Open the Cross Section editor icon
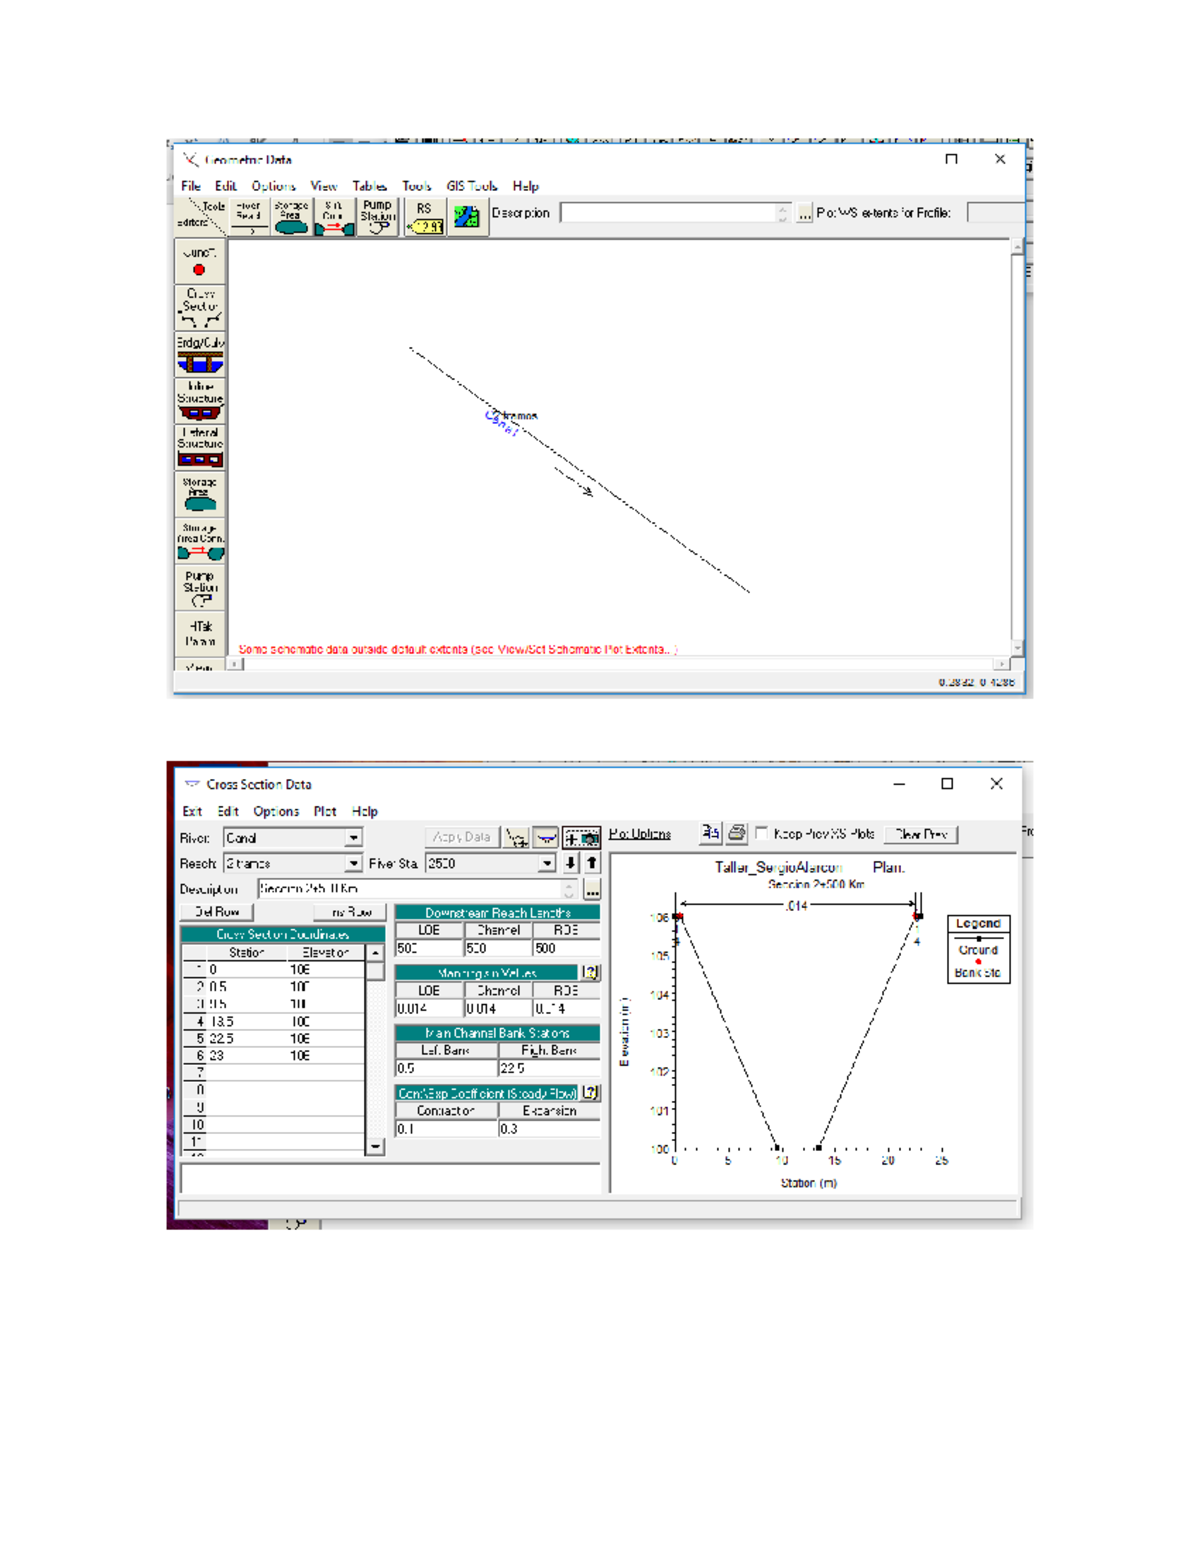 coord(199,308)
